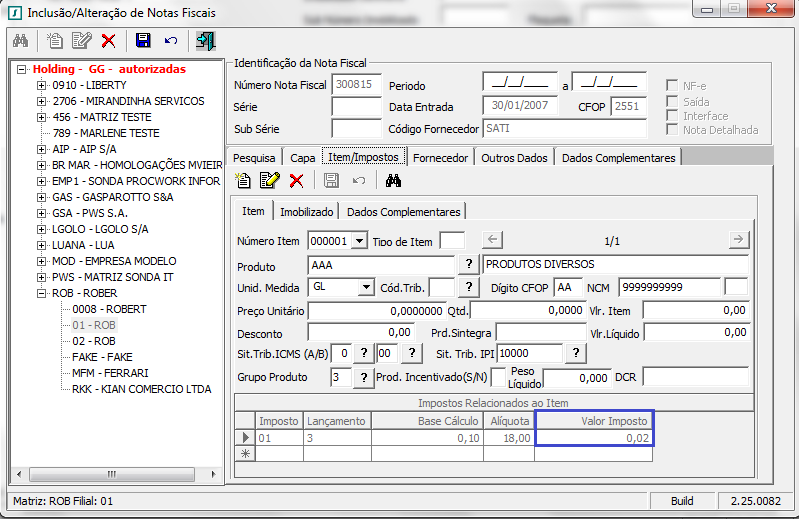
Task: Toggle the Nota Detalhada checkbox
Action: (673, 130)
